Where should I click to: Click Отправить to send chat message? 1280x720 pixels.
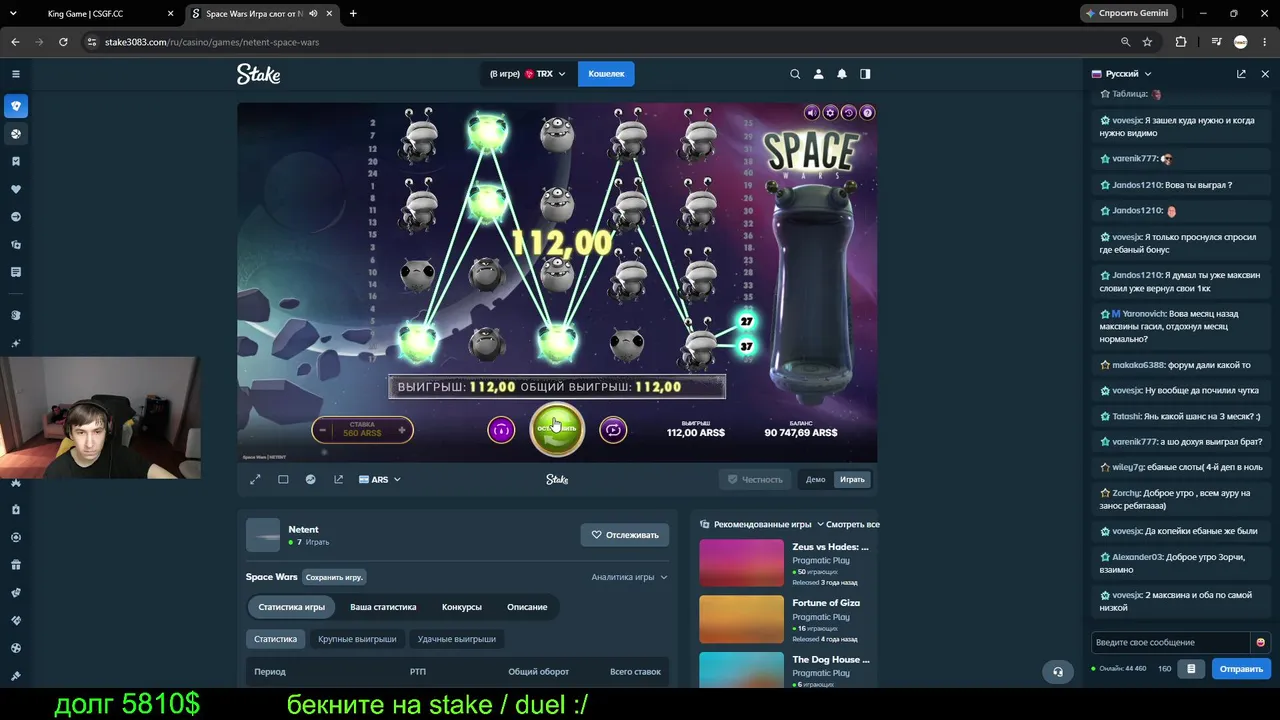click(x=1241, y=669)
